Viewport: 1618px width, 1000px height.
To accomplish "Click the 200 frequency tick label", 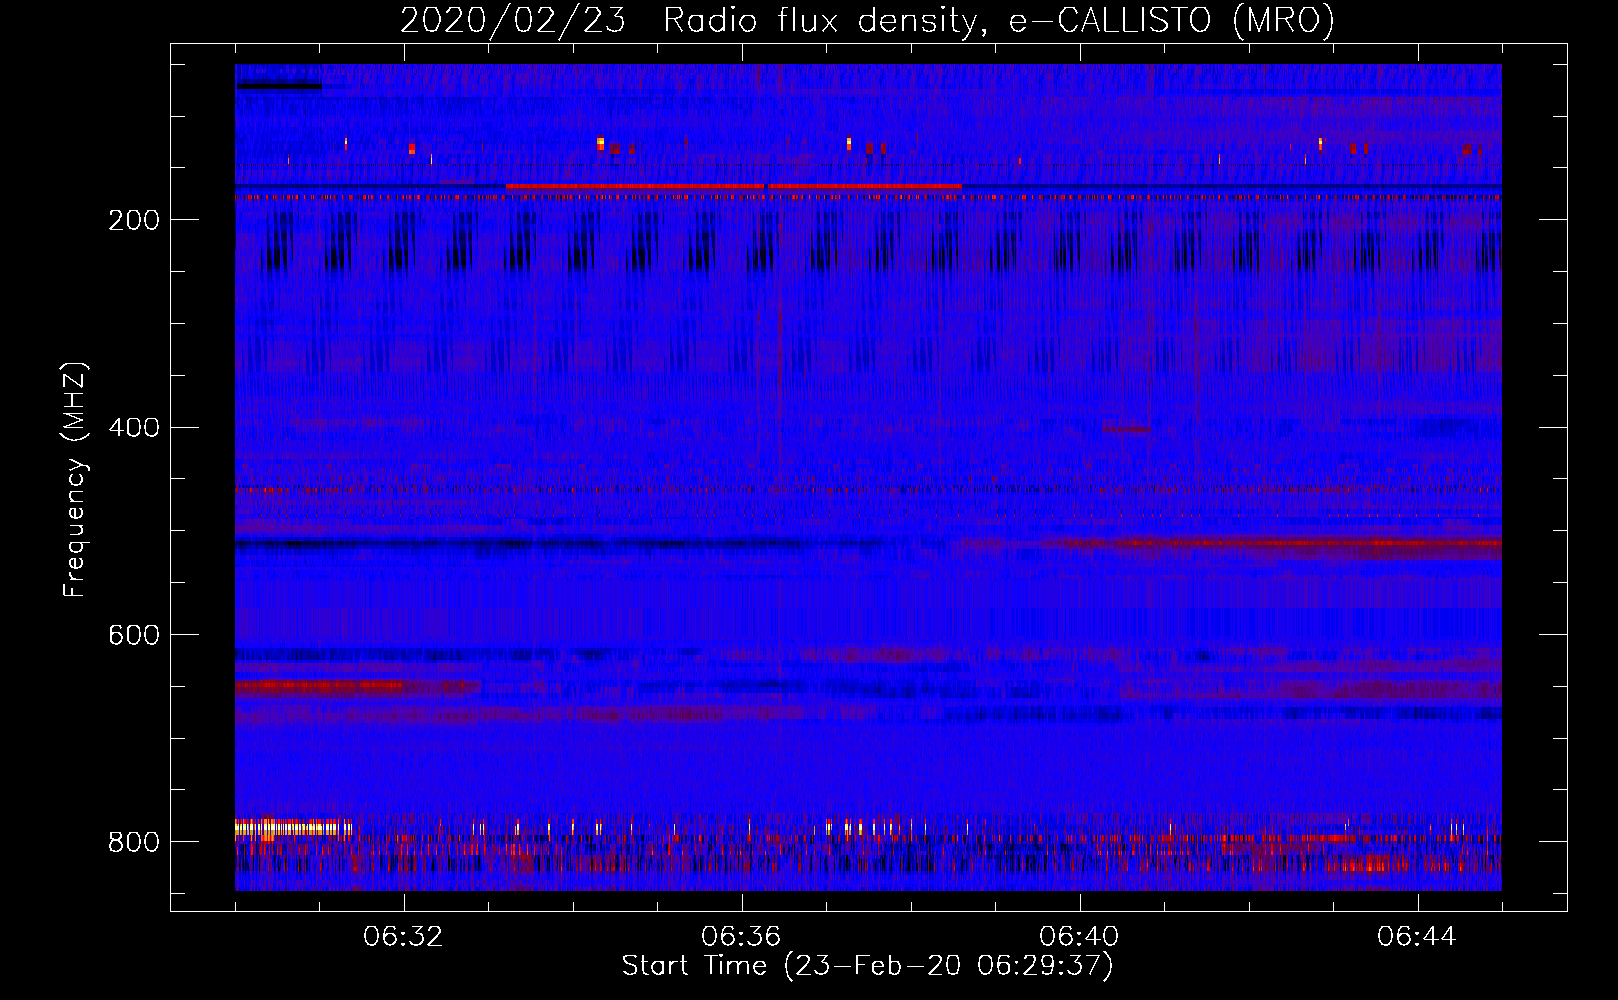I will 133,220.
